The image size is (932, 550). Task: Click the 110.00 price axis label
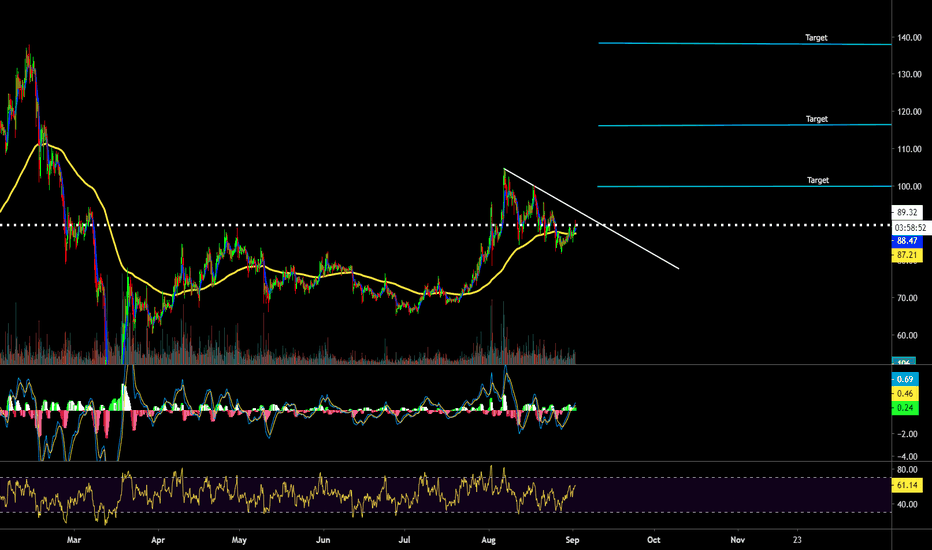909,149
